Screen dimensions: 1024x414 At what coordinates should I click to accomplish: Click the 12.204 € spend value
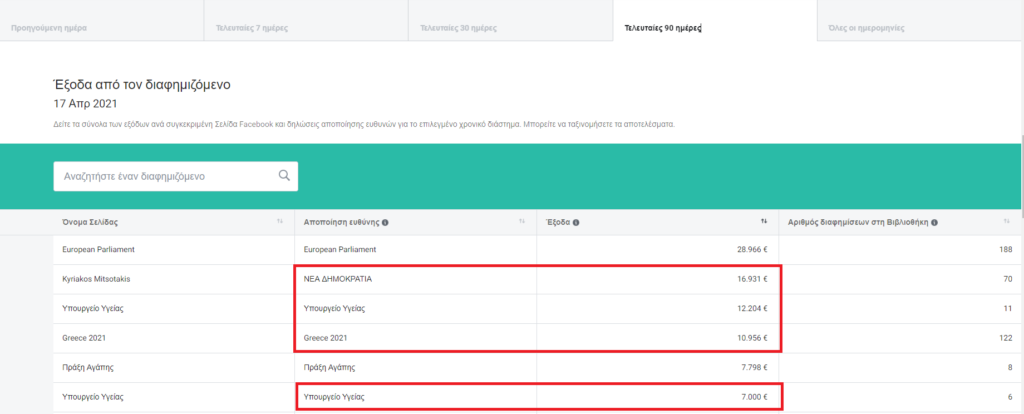coord(752,309)
